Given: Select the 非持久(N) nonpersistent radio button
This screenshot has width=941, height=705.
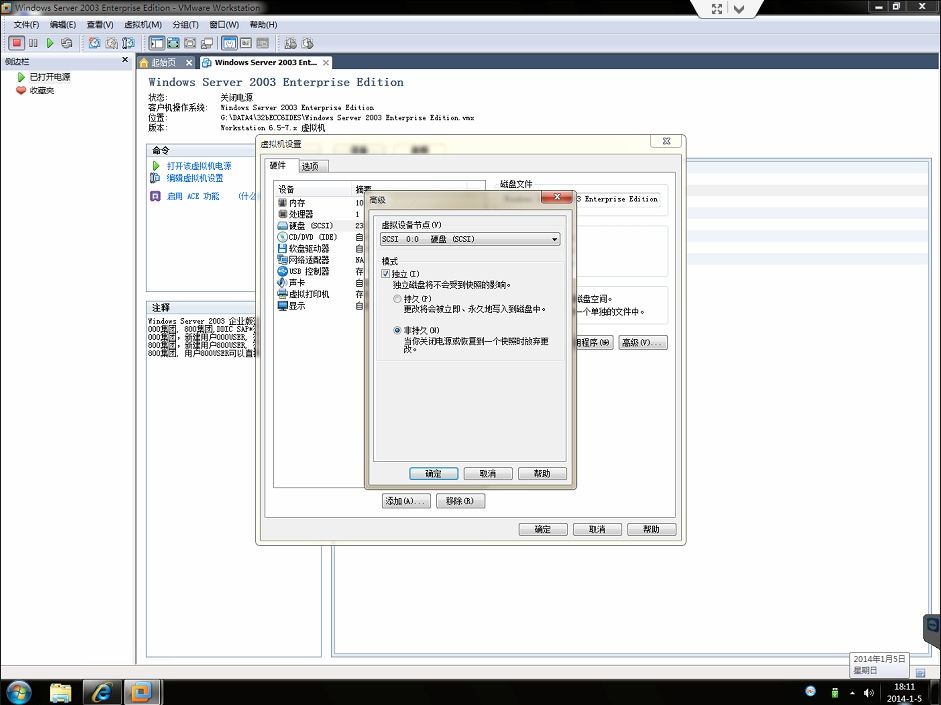Looking at the screenshot, I should [398, 330].
